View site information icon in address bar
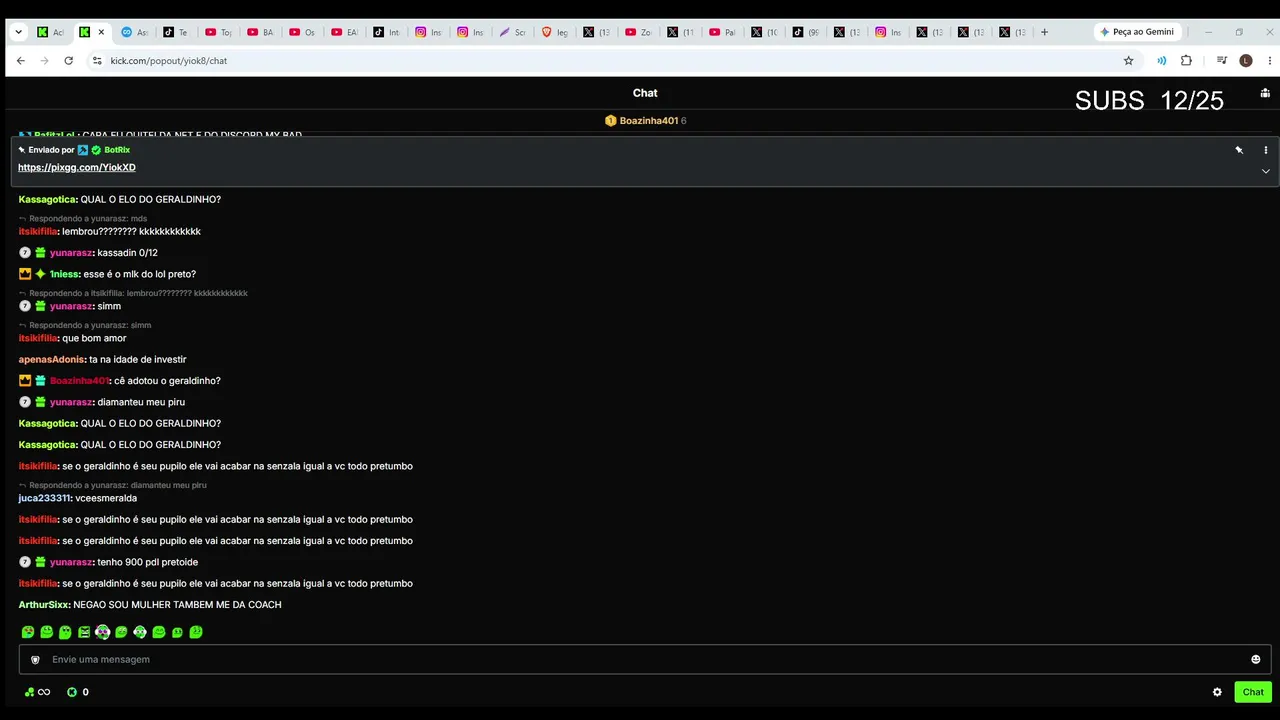 (97, 61)
